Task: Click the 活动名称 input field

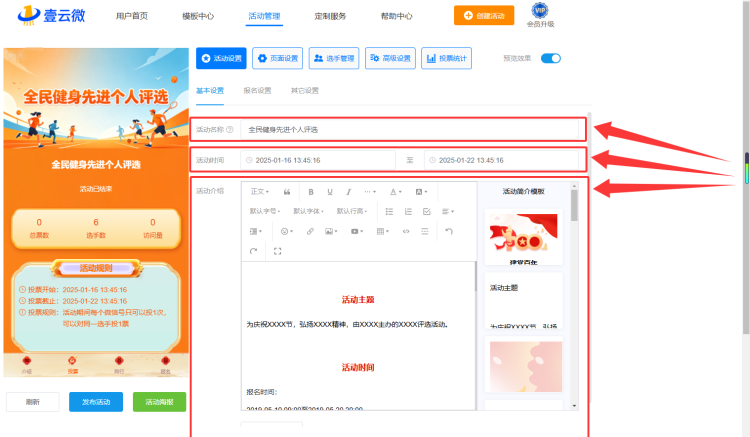Action: (409, 130)
